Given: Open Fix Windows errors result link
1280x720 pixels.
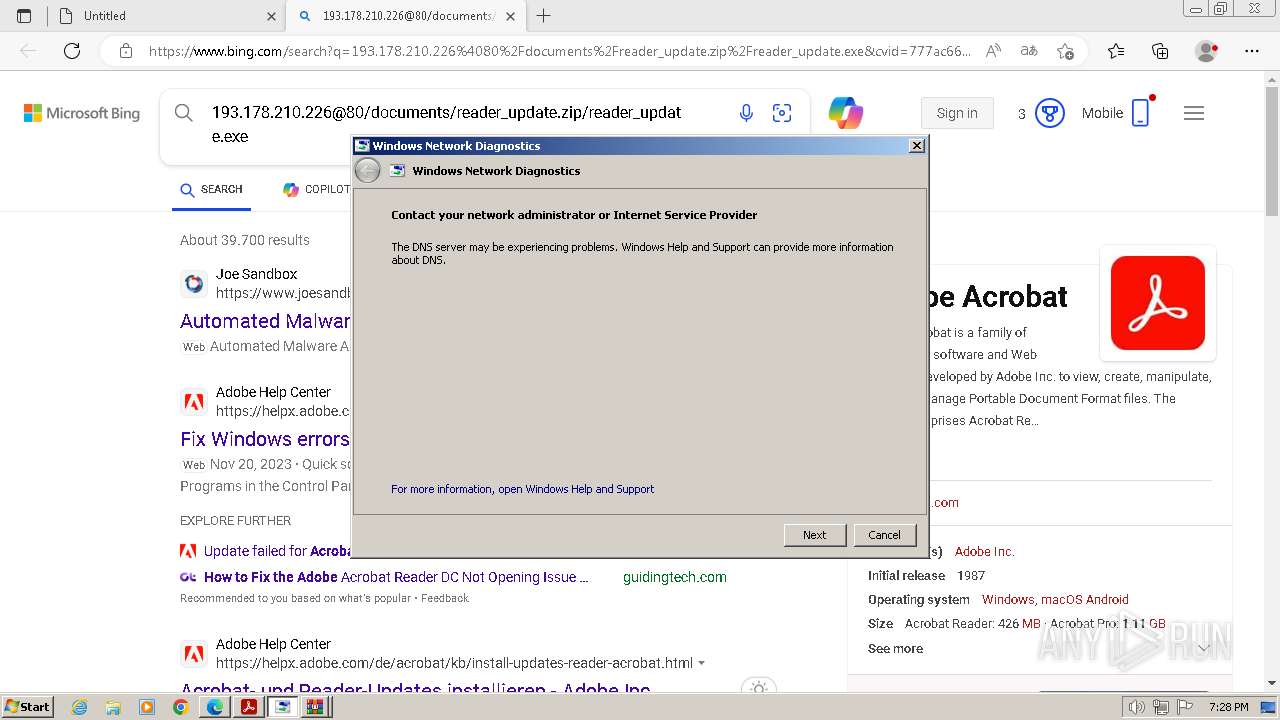Looking at the screenshot, I should (x=265, y=439).
